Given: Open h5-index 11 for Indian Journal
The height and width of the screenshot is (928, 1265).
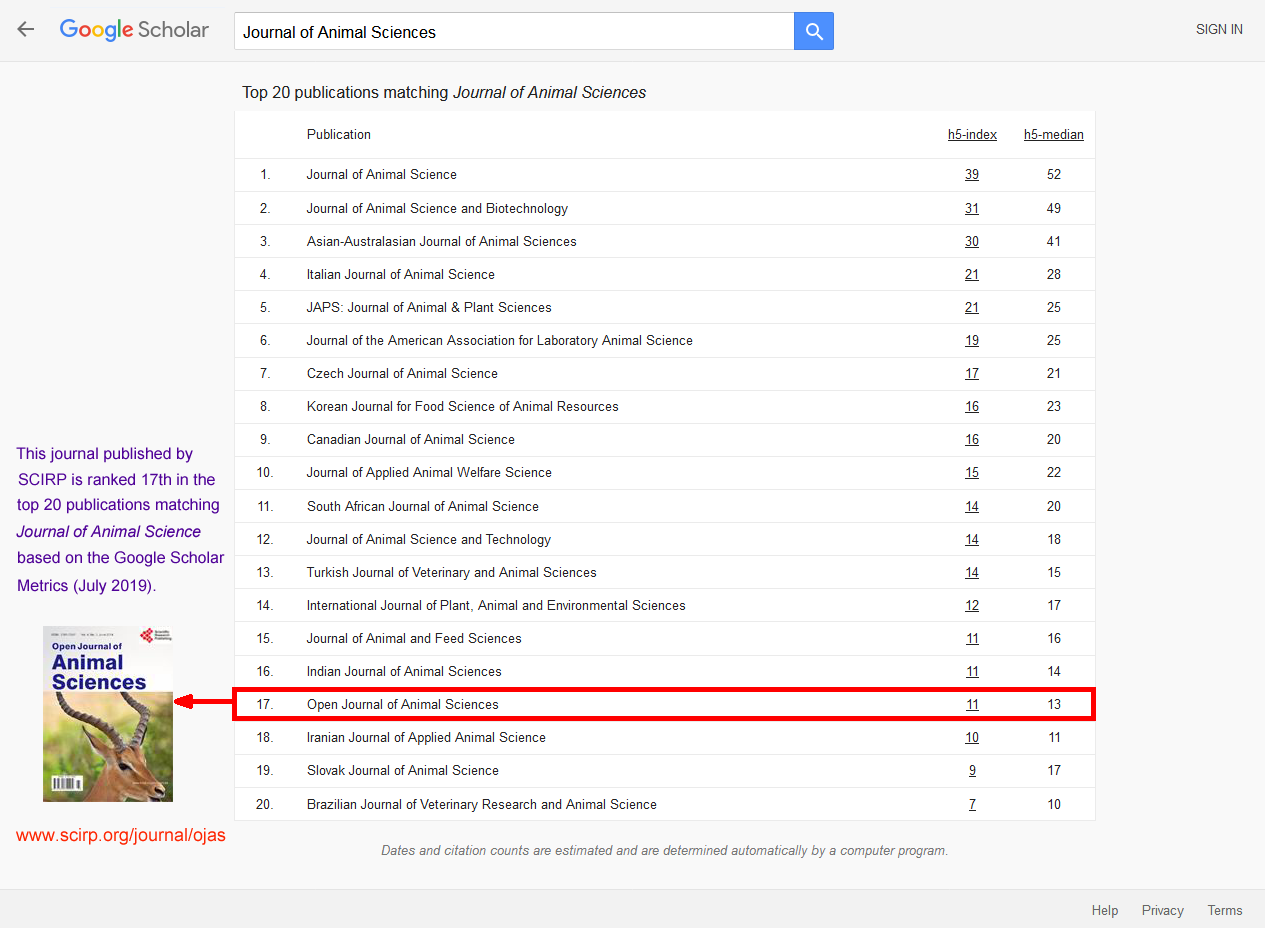Looking at the screenshot, I should point(972,672).
